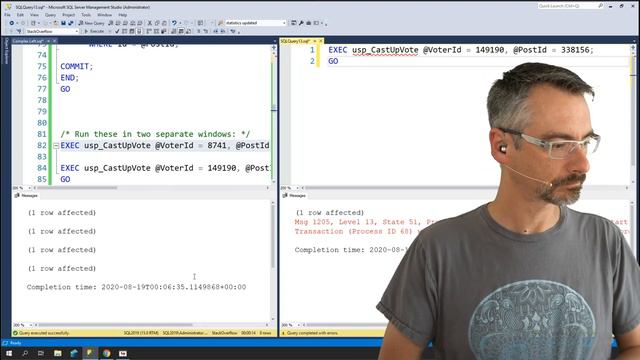
Task: Click Display Estimated Execution Plan icon
Action: coord(124,31)
